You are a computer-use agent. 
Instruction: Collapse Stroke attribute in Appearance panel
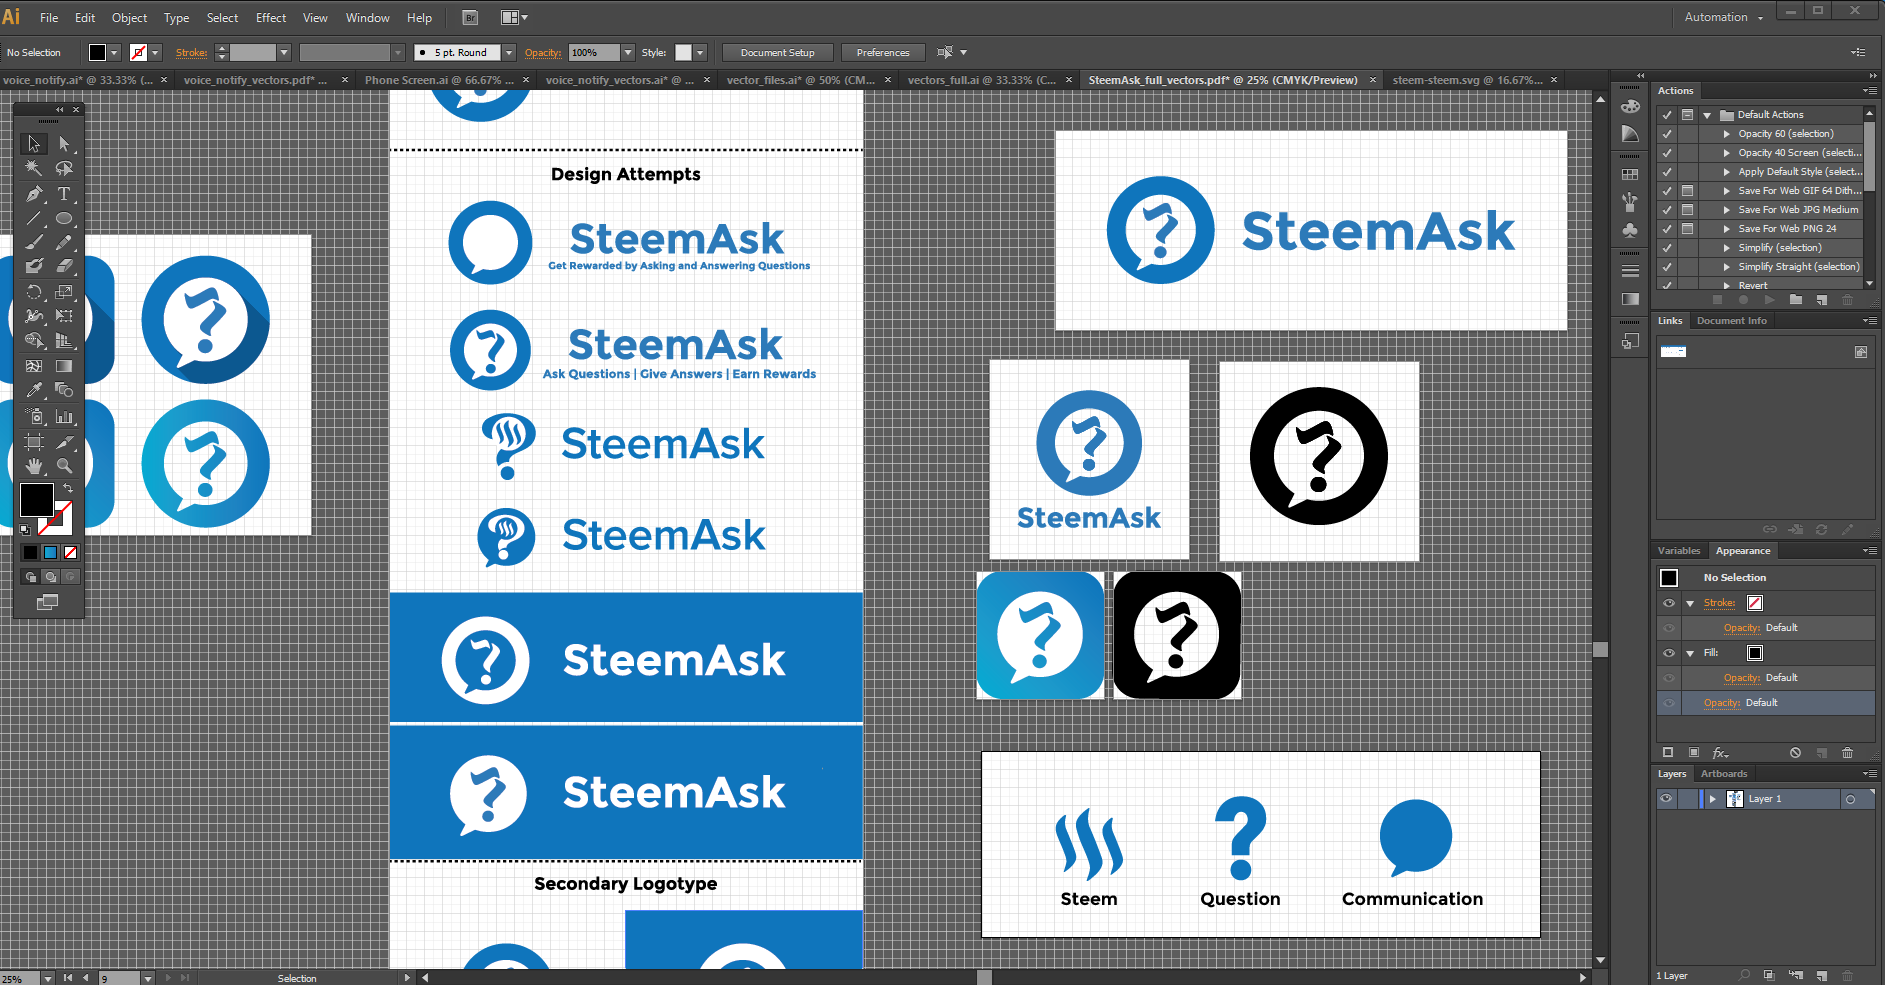(x=1690, y=603)
